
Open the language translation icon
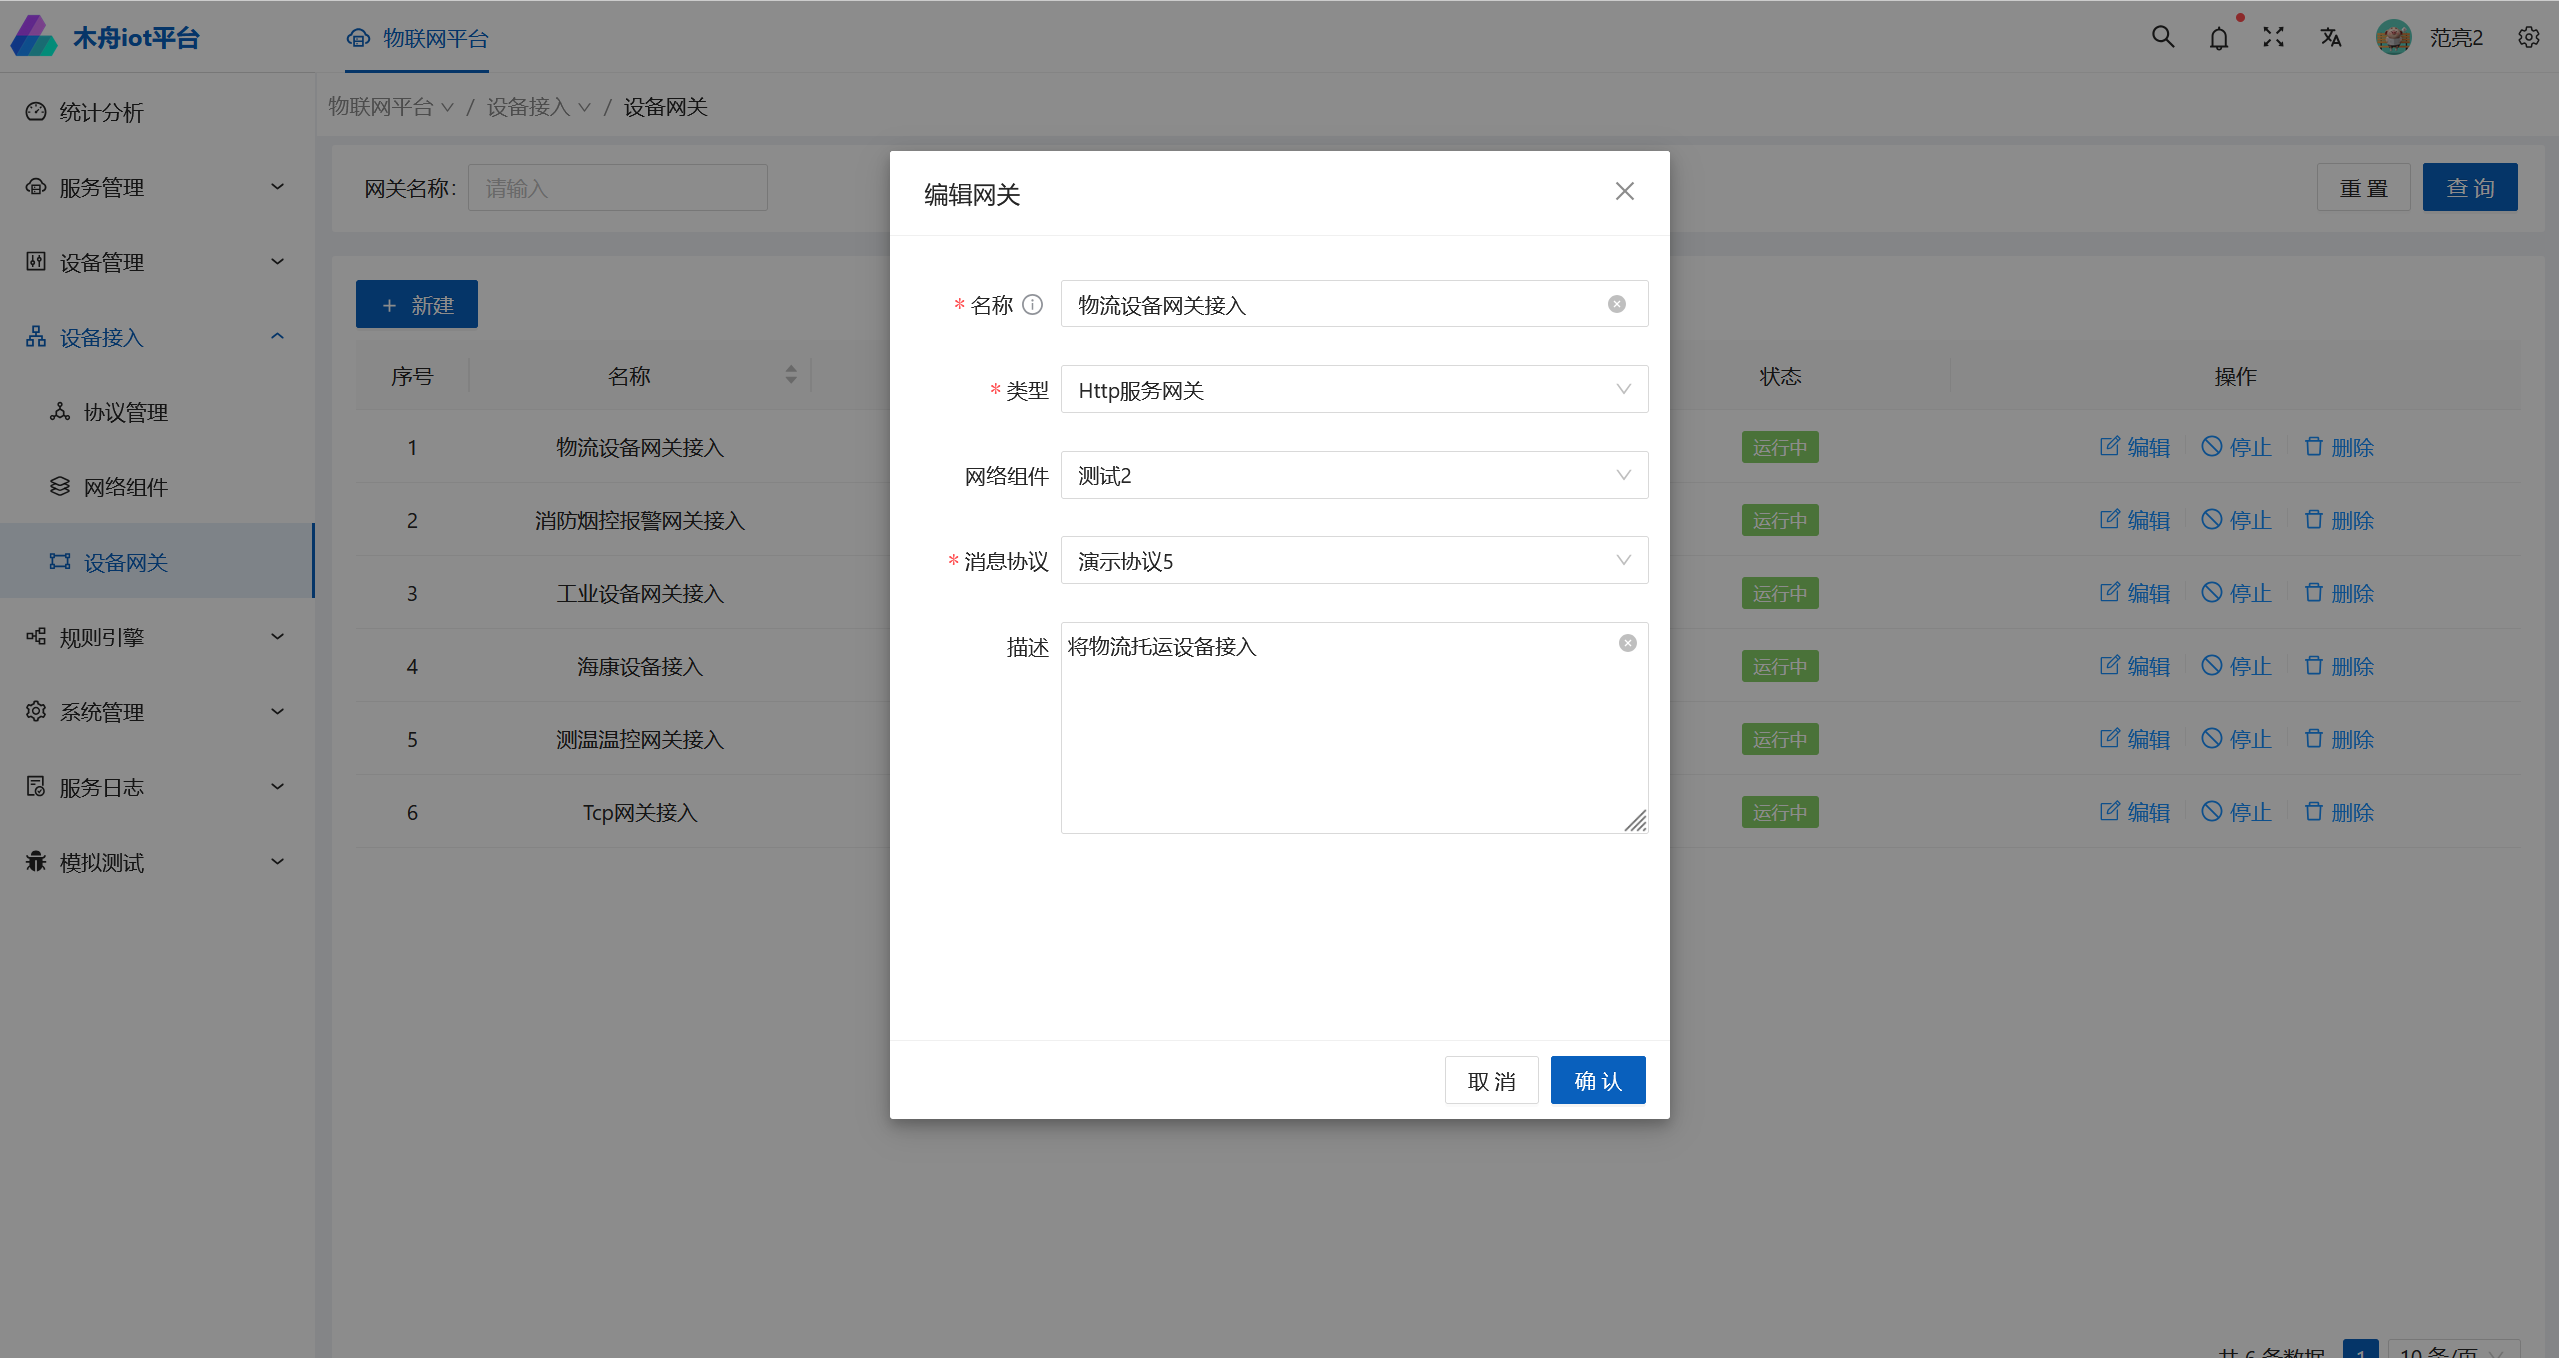[x=2331, y=38]
